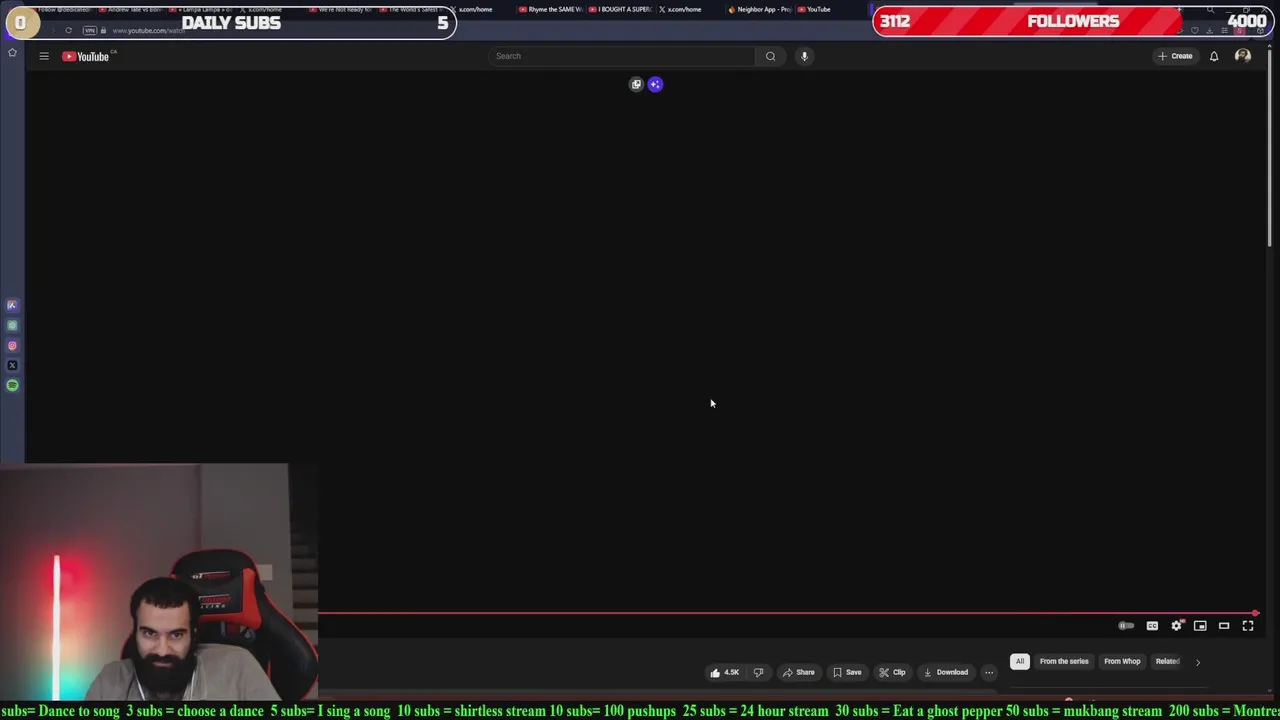This screenshot has width=1280, height=720.
Task: Select the From the series chip
Action: 1064,661
